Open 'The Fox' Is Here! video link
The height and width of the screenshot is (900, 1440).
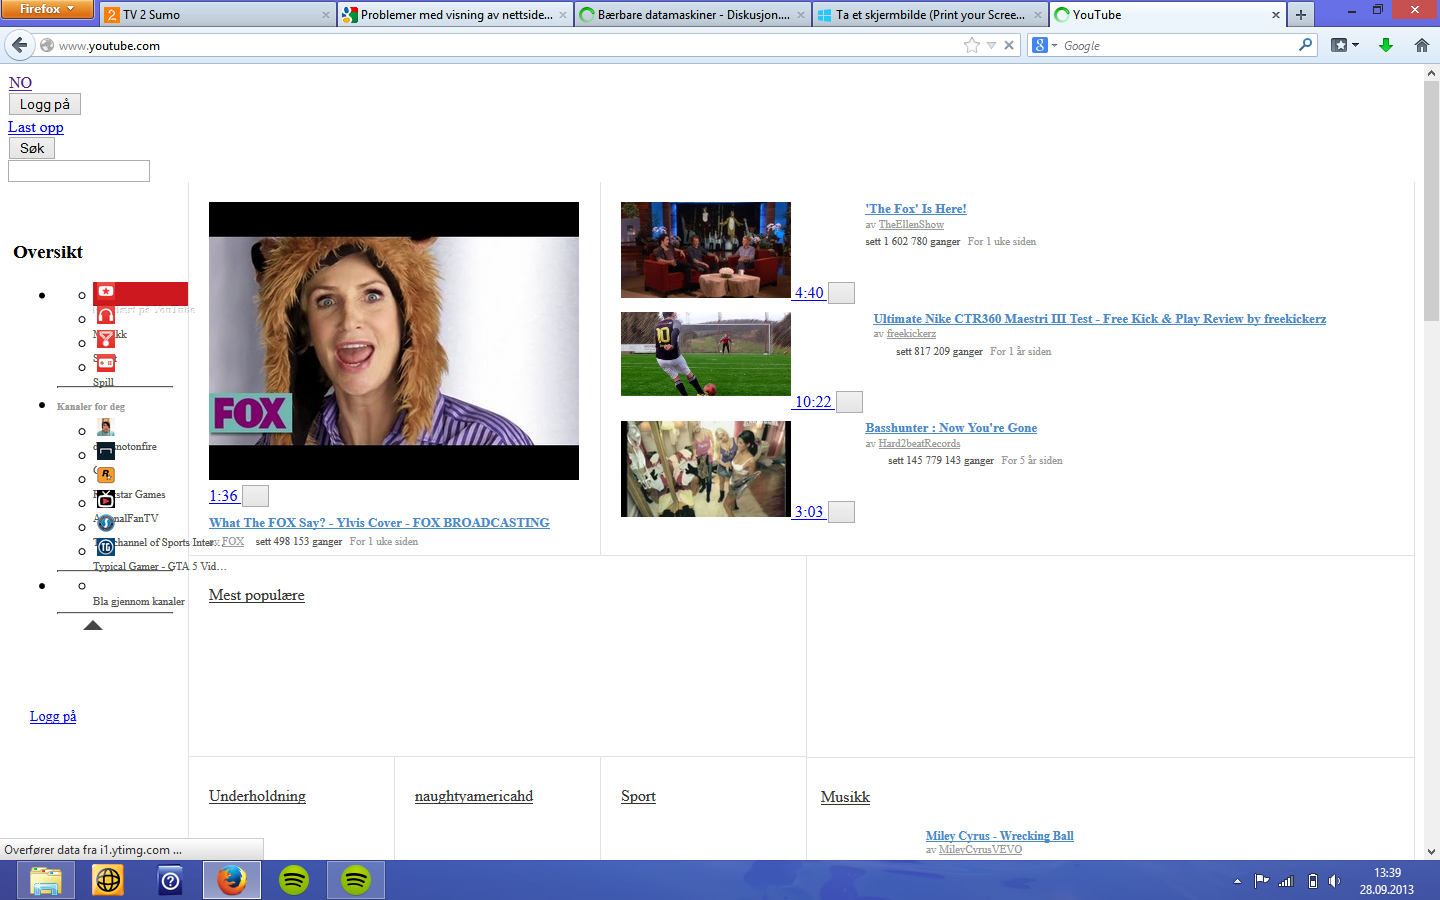click(916, 209)
